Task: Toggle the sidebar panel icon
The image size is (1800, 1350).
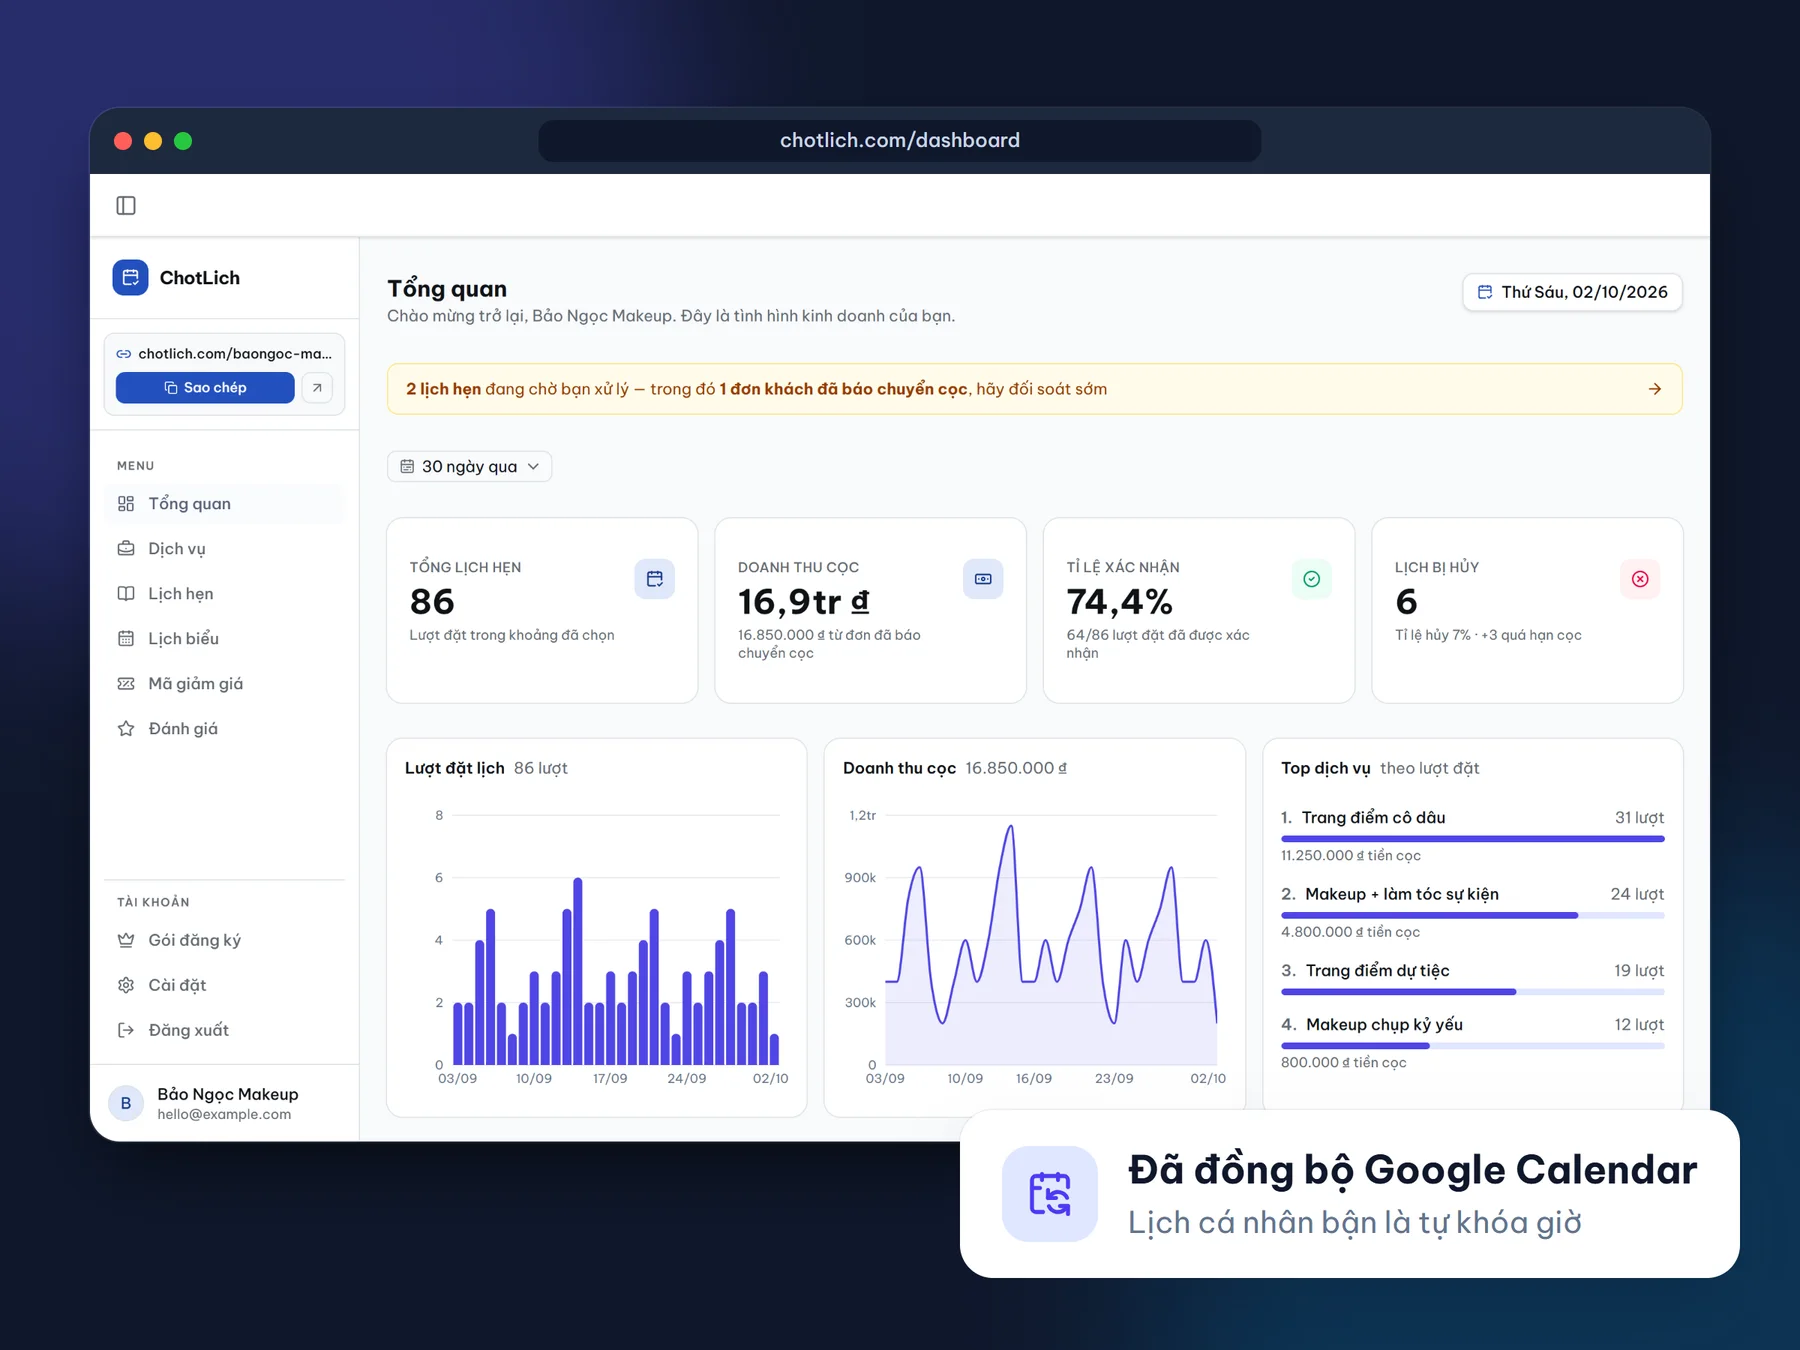Action: (x=126, y=205)
